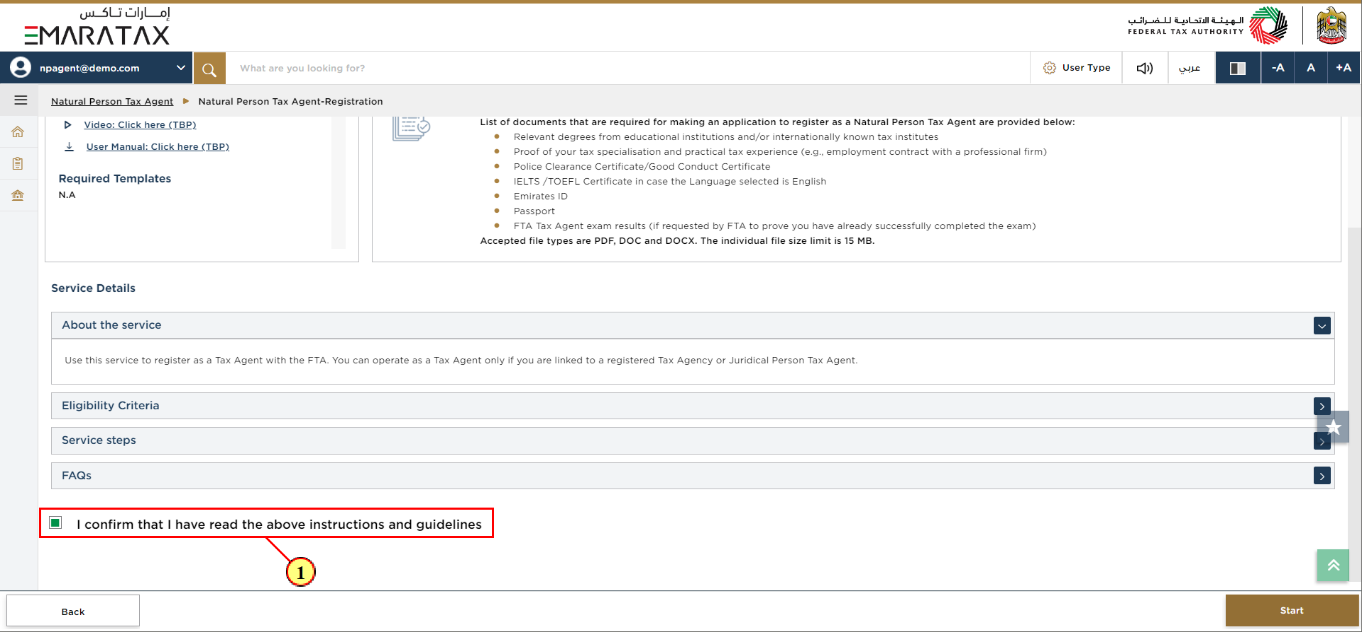This screenshot has height=637, width=1366.
Task: Click the 'Required Templates' heading
Action: (115, 179)
